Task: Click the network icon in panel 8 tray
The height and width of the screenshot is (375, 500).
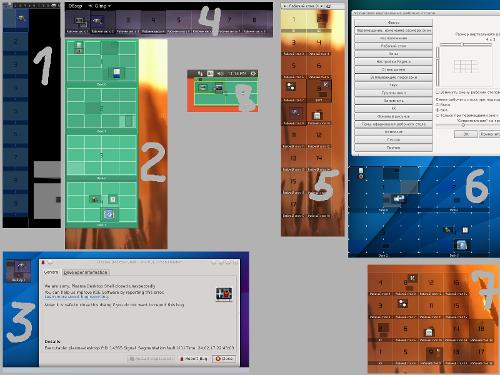Action: click(x=210, y=73)
